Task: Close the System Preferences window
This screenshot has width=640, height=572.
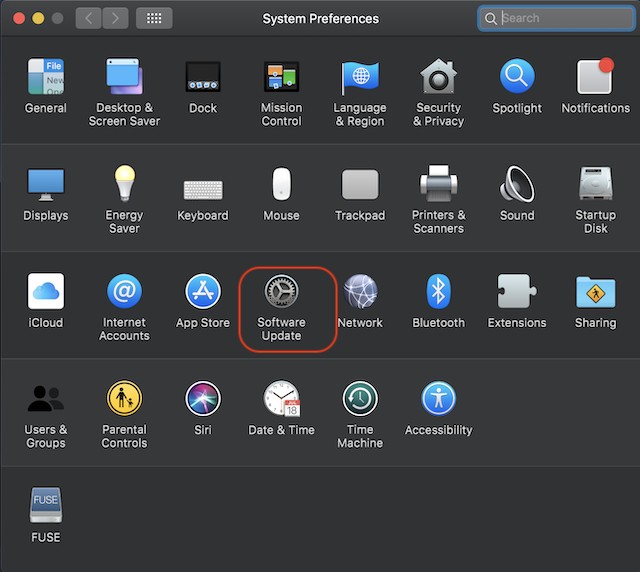Action: point(19,18)
